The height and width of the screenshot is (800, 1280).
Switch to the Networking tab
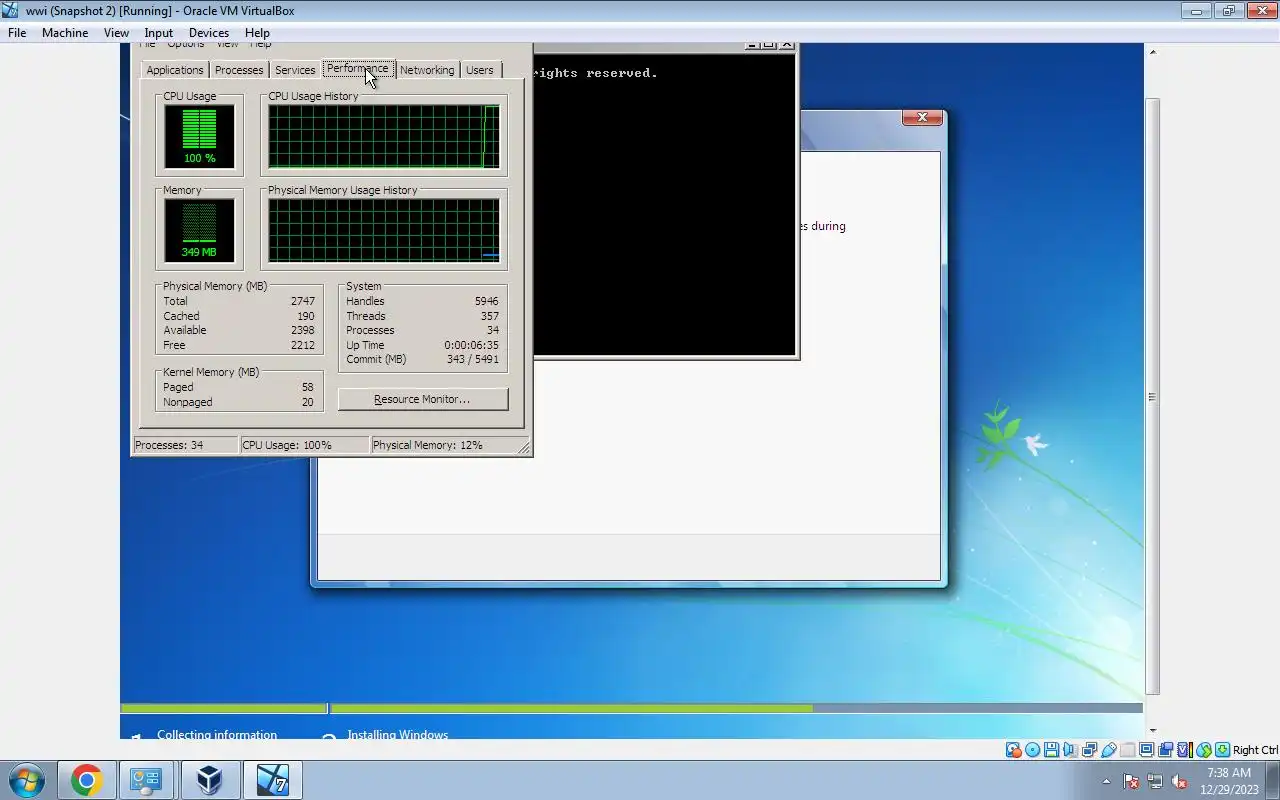(427, 70)
